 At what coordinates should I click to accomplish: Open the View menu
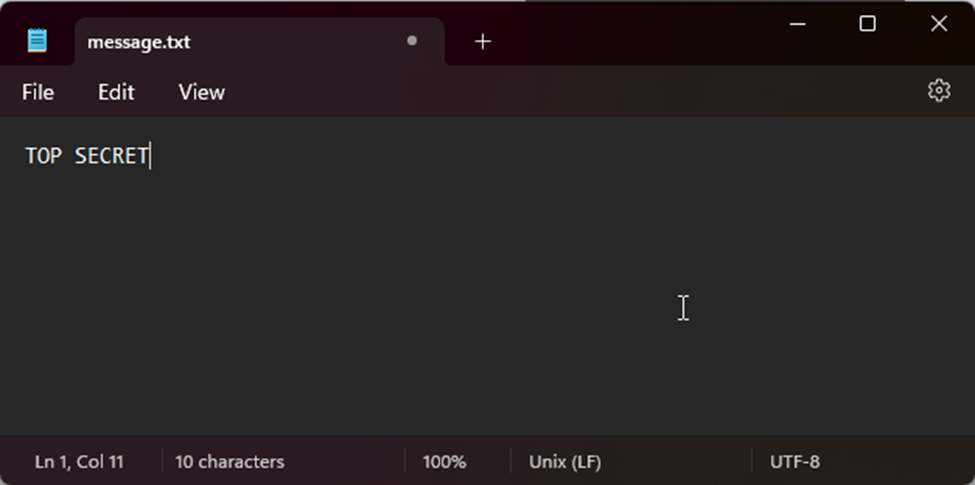[x=201, y=92]
